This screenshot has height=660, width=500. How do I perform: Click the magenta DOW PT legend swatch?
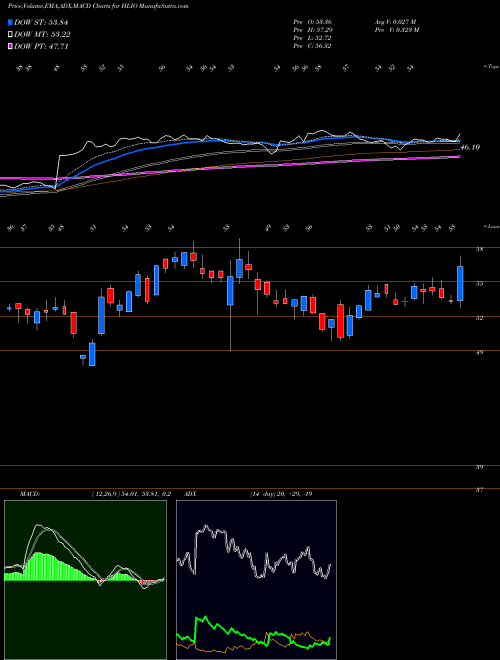[10, 46]
